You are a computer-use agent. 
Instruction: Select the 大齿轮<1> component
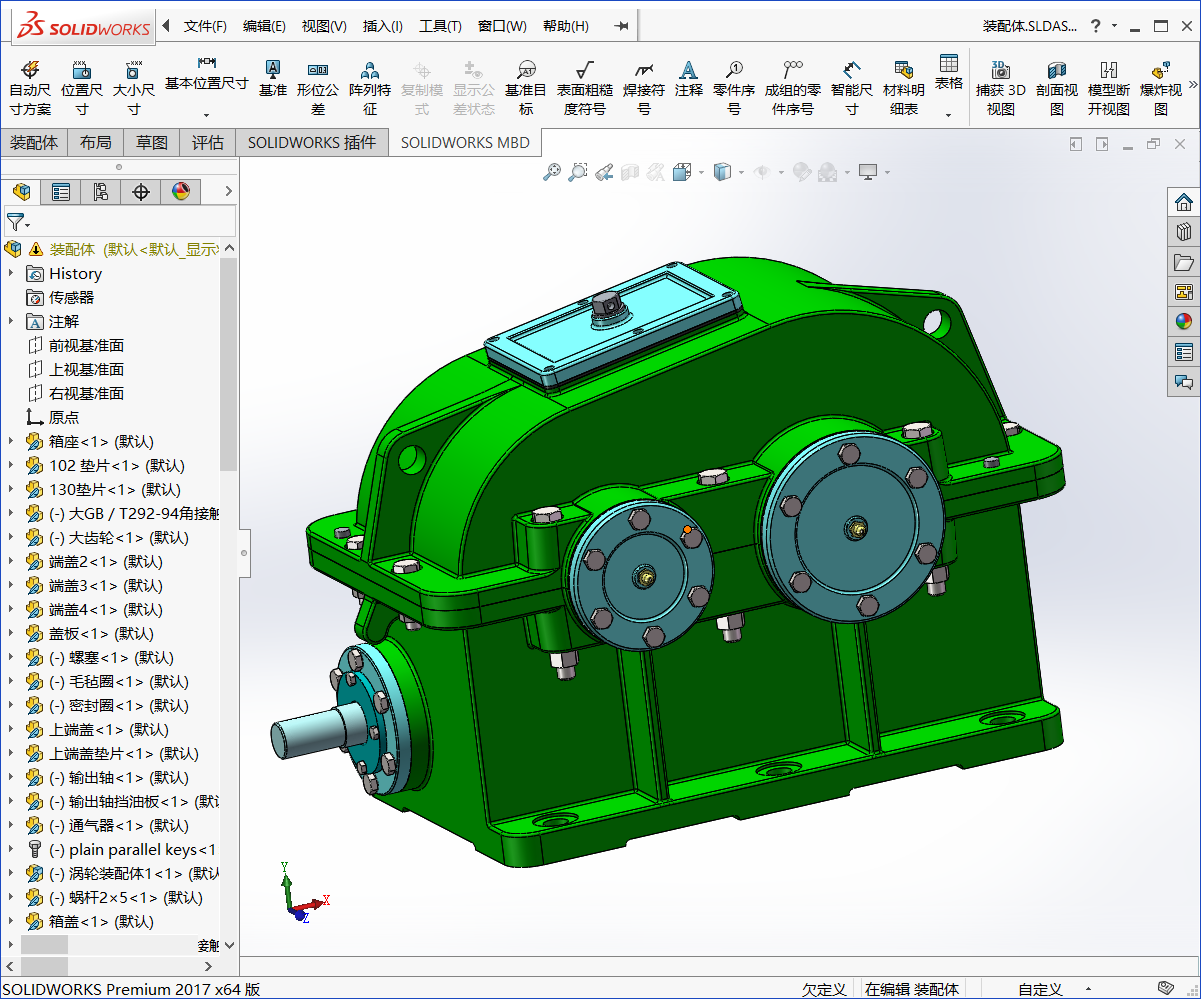click(x=119, y=537)
